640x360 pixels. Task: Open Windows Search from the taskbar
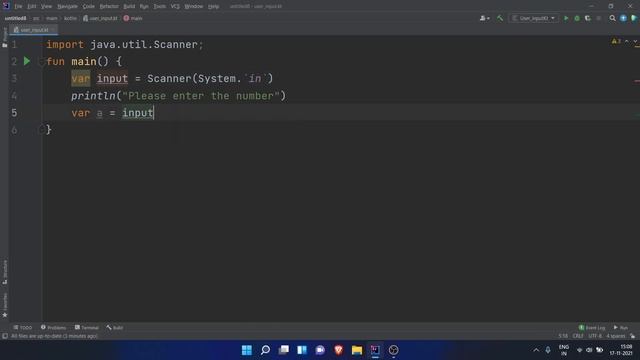click(265, 350)
